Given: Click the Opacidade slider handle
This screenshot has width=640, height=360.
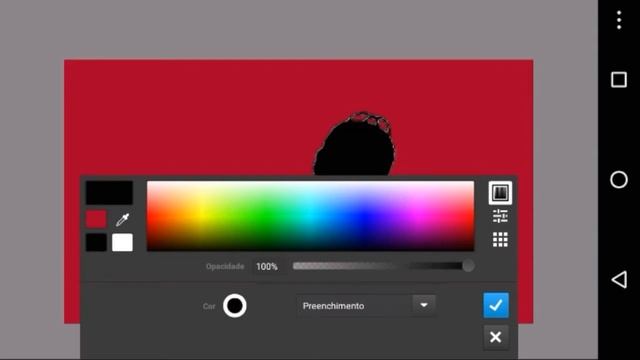Looking at the screenshot, I should click(x=468, y=266).
